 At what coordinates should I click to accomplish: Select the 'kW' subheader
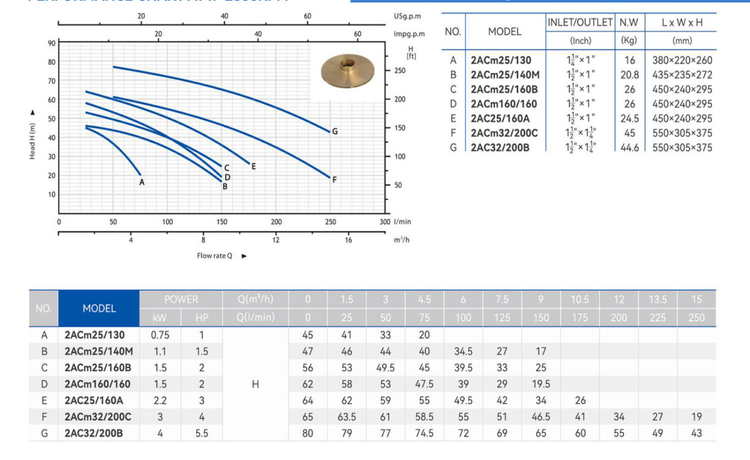tap(160, 318)
